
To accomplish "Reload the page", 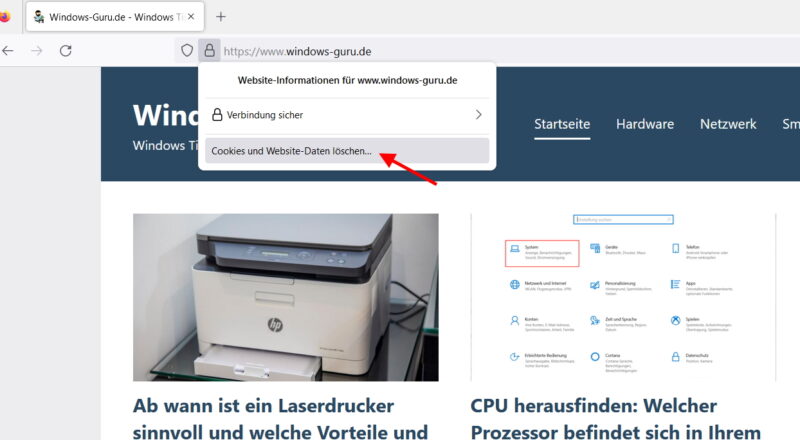I will pyautogui.click(x=65, y=51).
